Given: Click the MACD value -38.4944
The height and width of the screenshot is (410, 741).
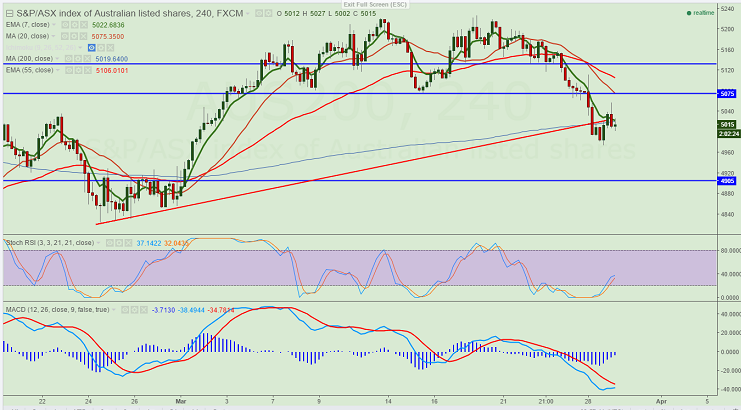Looking at the screenshot, I should [191, 310].
